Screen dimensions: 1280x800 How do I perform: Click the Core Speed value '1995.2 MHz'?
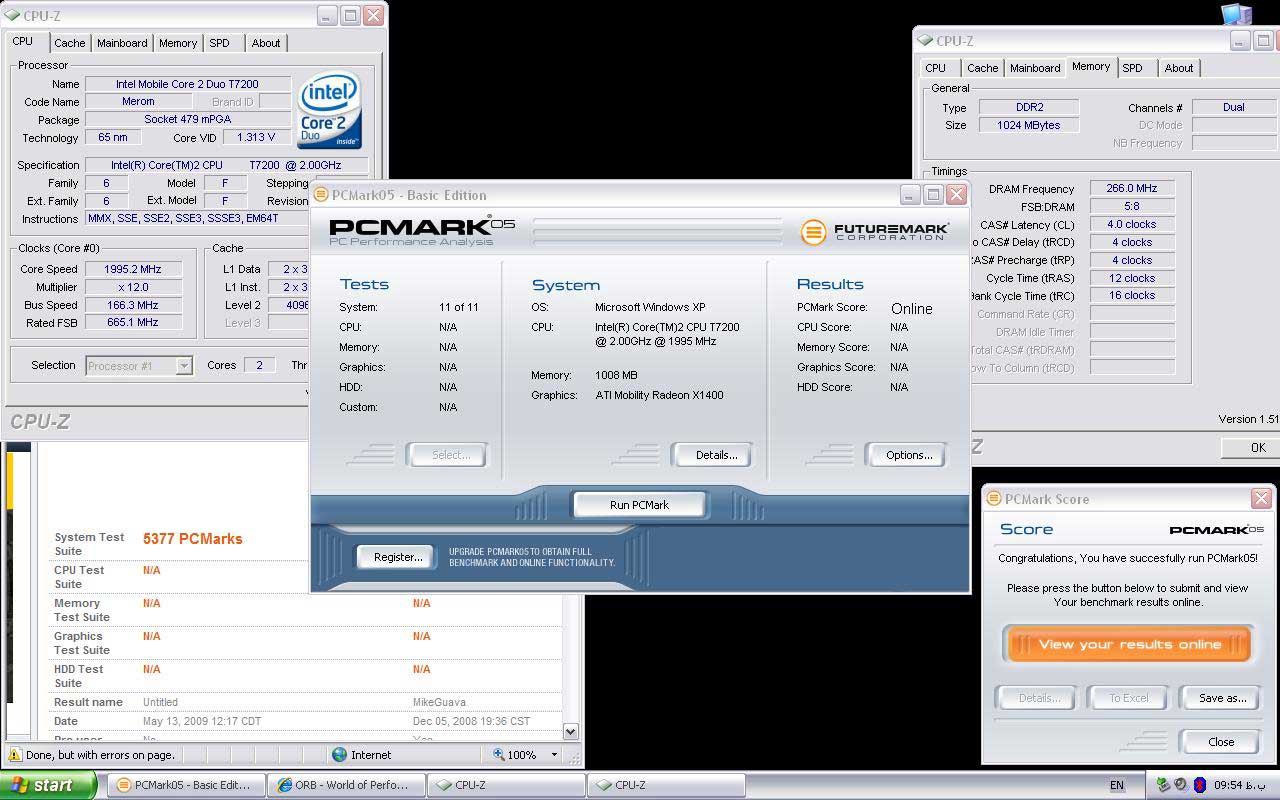133,270
